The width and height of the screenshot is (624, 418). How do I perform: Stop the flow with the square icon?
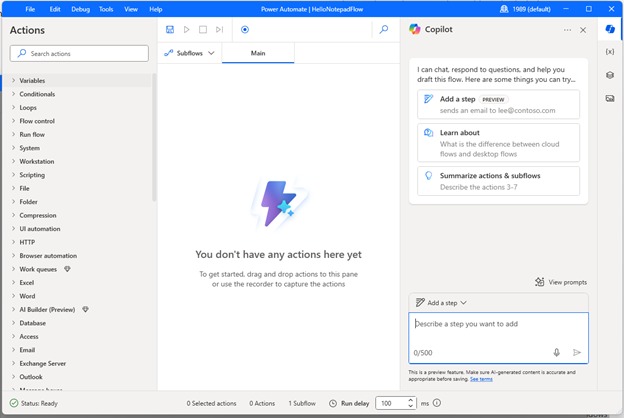[203, 29]
